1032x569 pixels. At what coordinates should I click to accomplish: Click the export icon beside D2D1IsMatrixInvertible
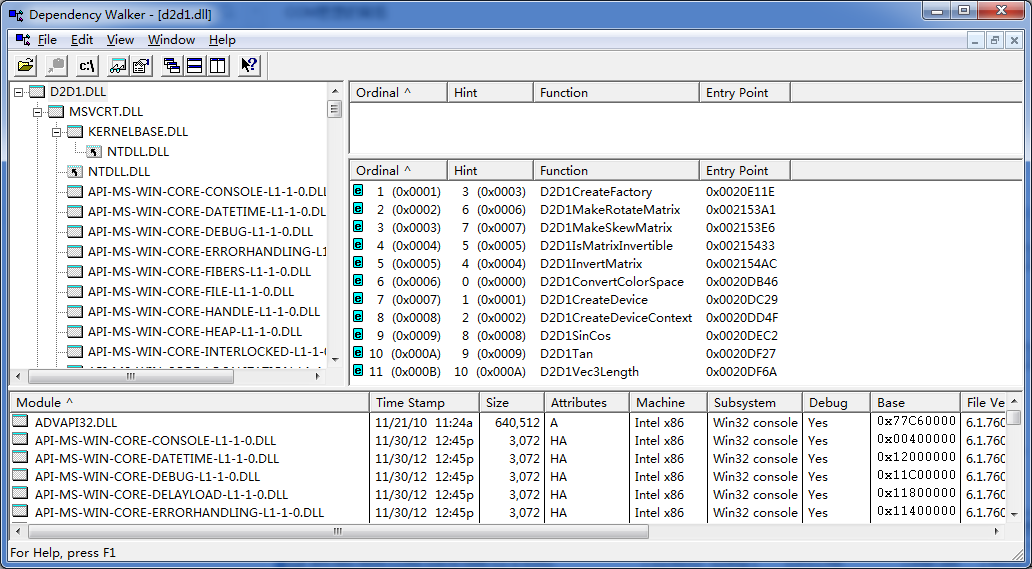click(x=358, y=245)
